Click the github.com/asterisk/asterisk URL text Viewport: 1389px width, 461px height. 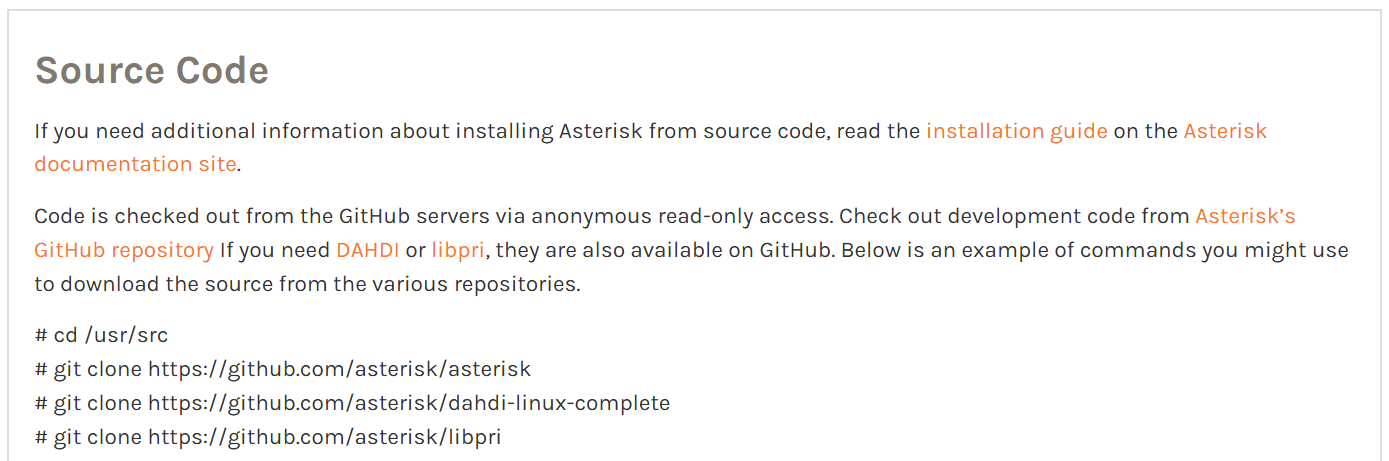[x=339, y=369]
